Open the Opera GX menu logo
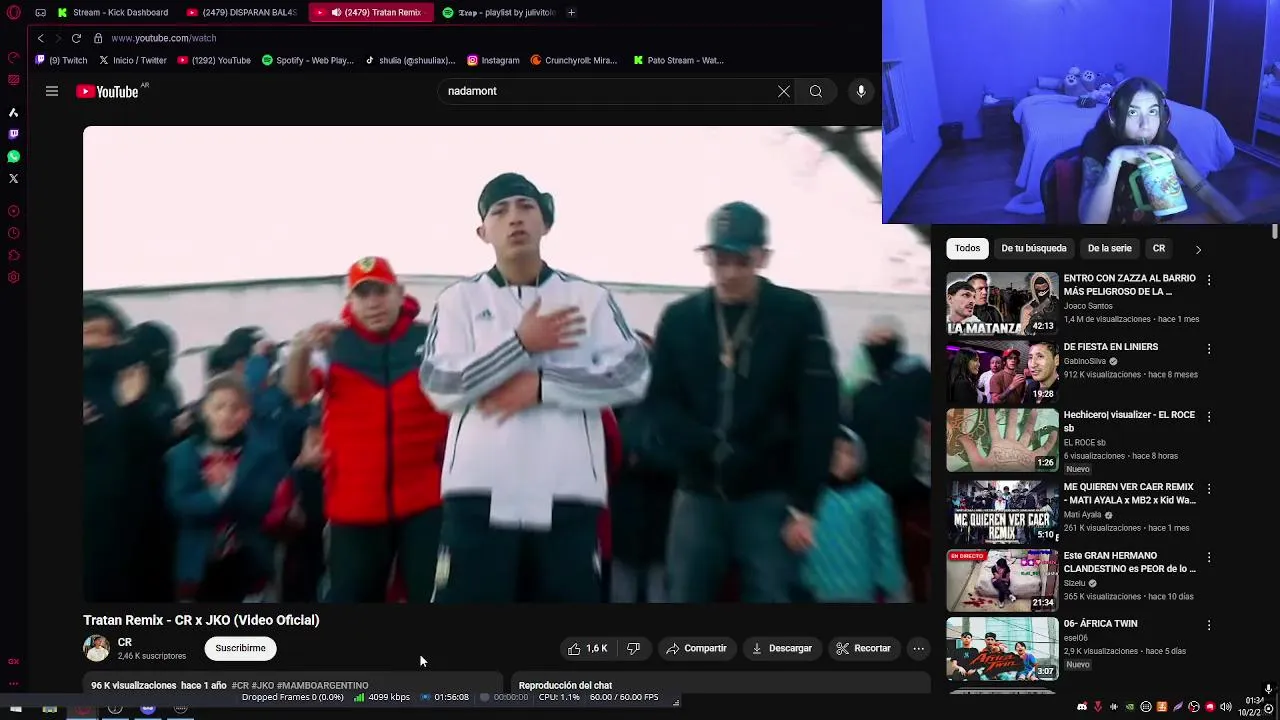Viewport: 1280px width, 720px height. click(x=14, y=13)
